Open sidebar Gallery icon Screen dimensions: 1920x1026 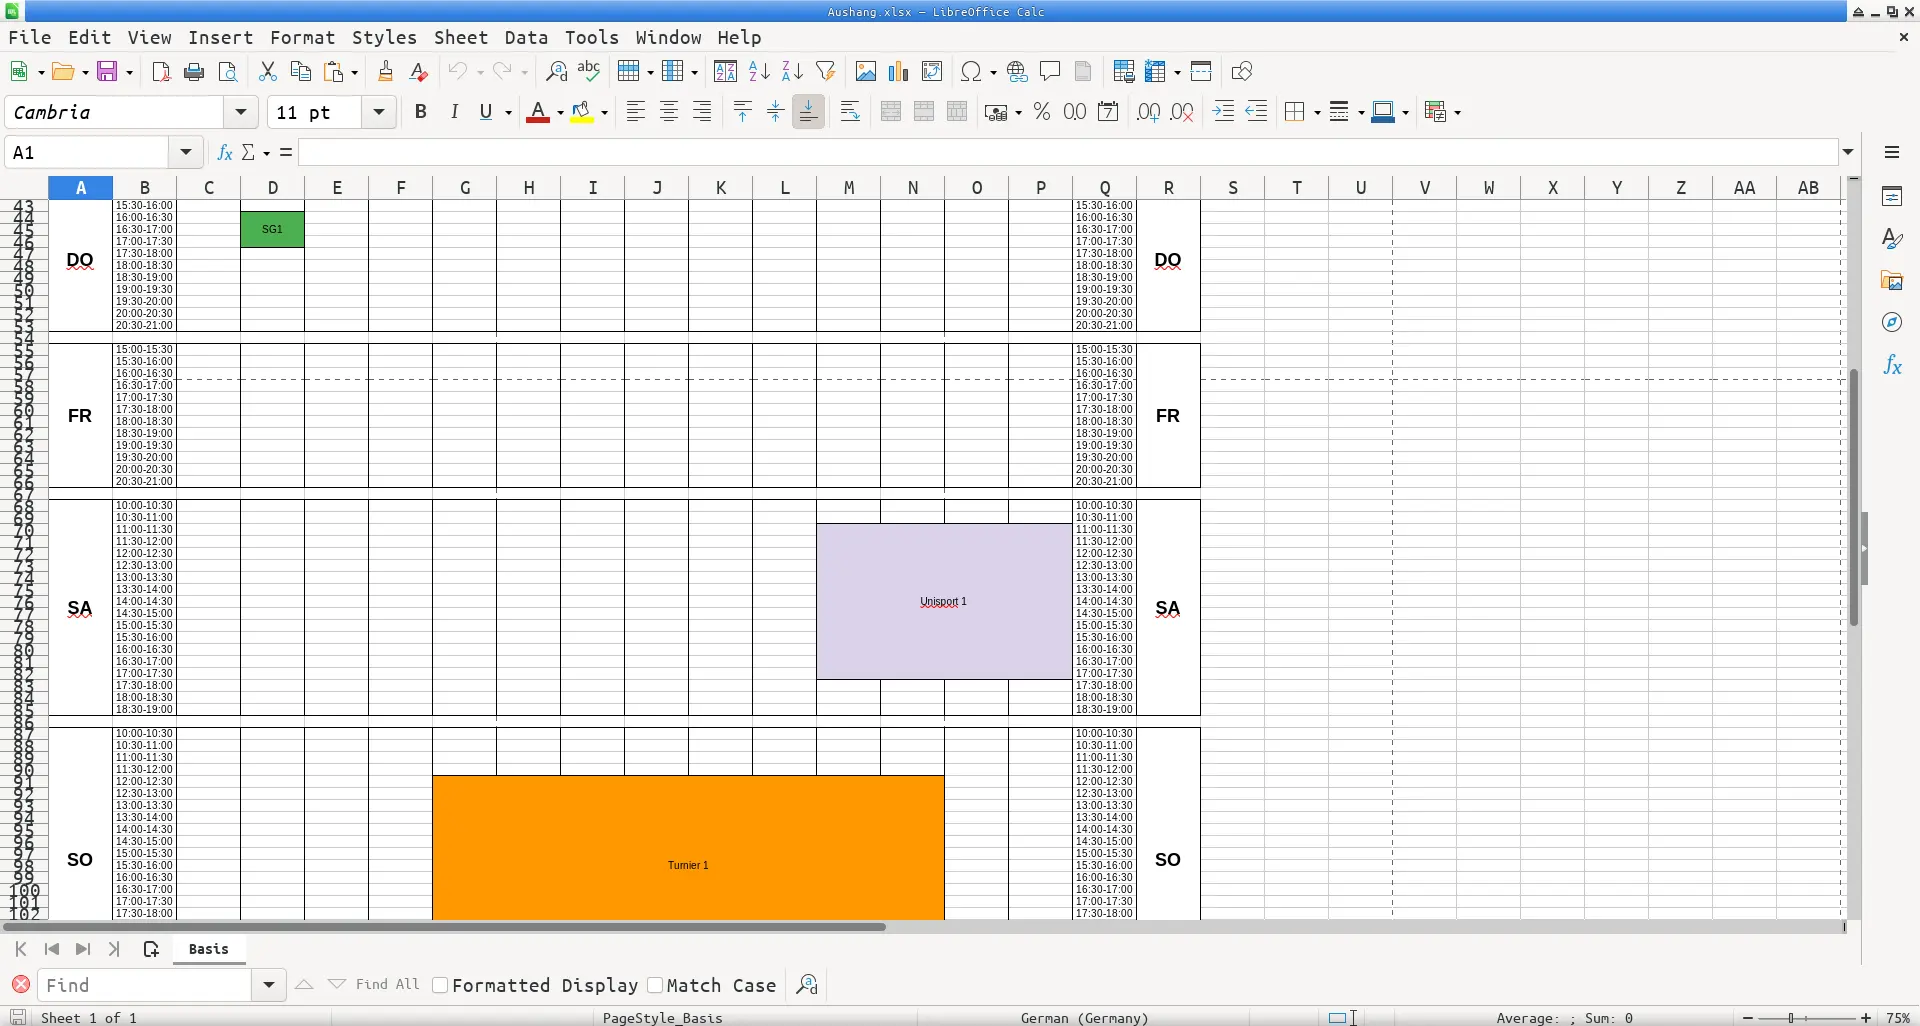point(1891,281)
